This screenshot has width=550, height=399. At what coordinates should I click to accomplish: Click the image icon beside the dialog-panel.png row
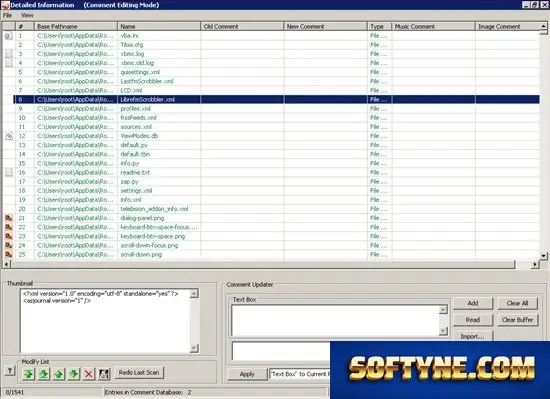pyautogui.click(x=9, y=218)
